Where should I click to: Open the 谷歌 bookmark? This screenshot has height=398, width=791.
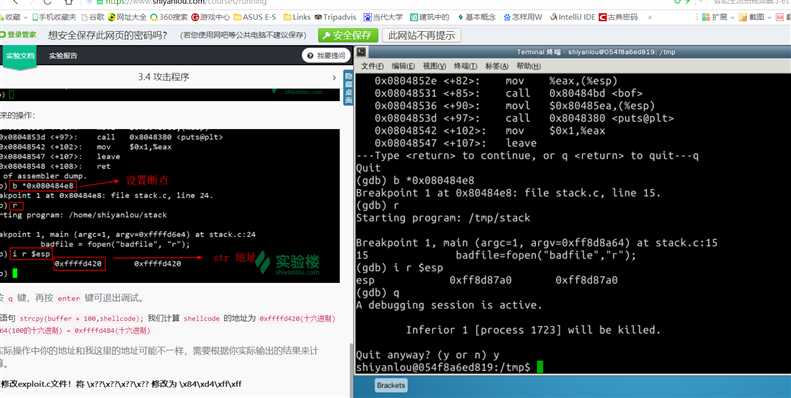93,17
